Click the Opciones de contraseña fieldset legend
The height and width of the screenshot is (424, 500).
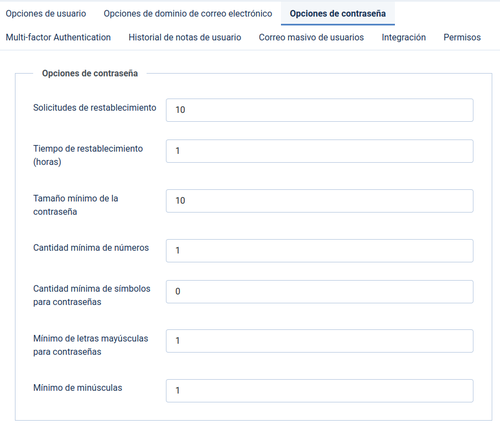pyautogui.click(x=90, y=73)
